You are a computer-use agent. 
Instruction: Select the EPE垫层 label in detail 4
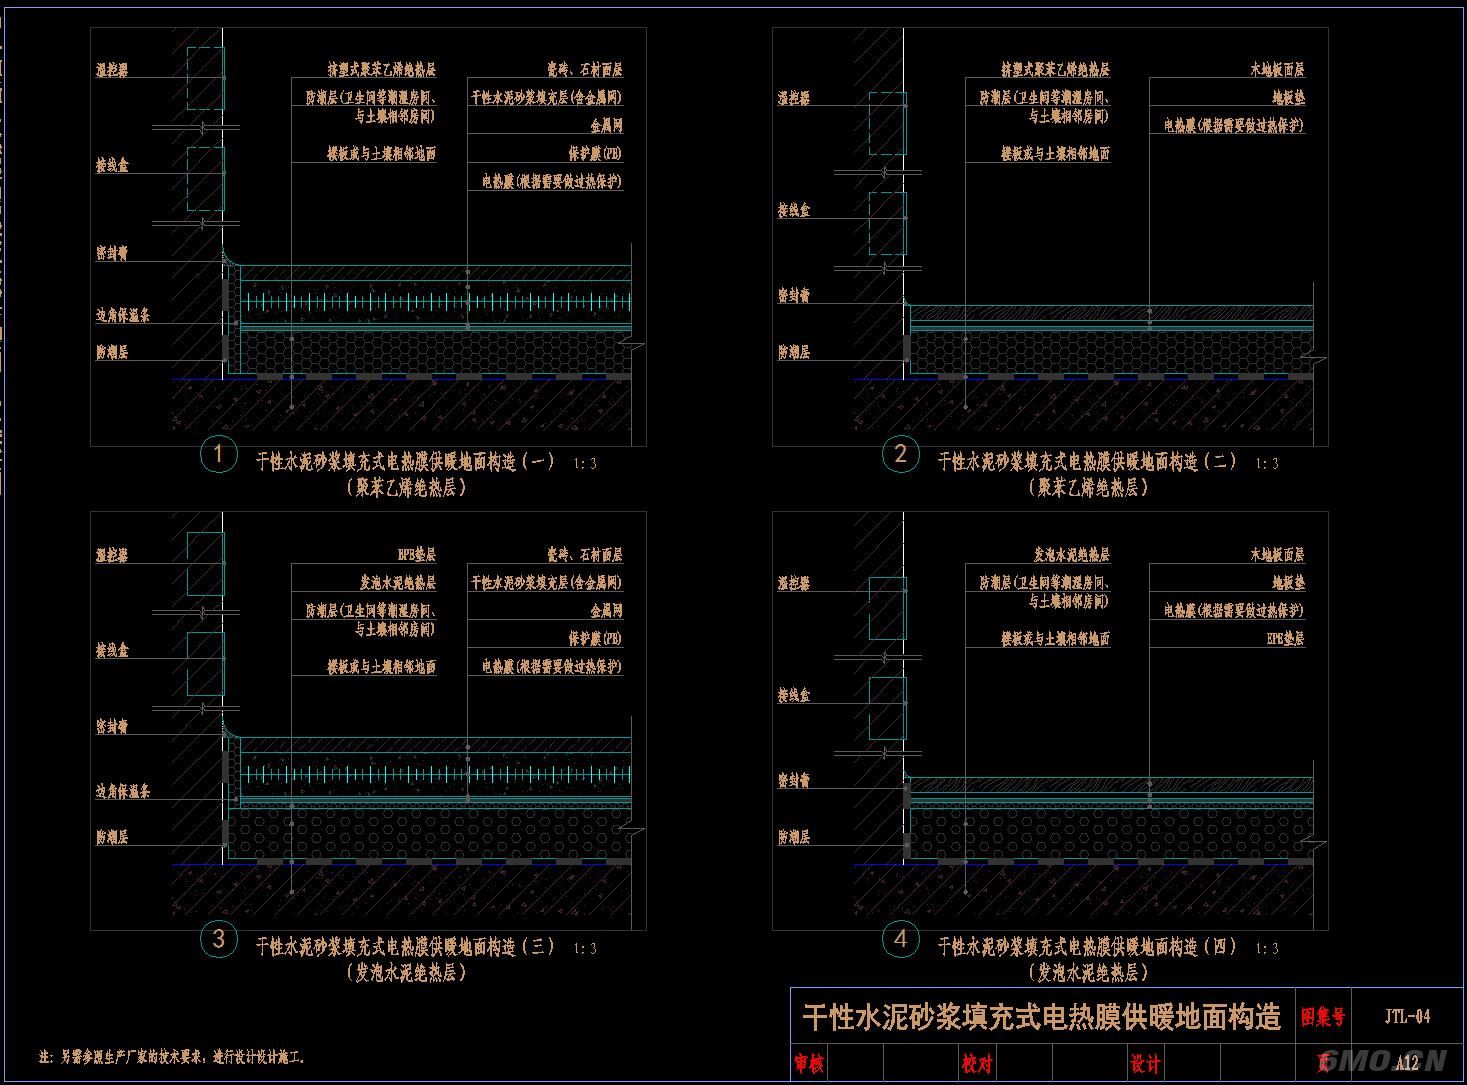[1286, 638]
